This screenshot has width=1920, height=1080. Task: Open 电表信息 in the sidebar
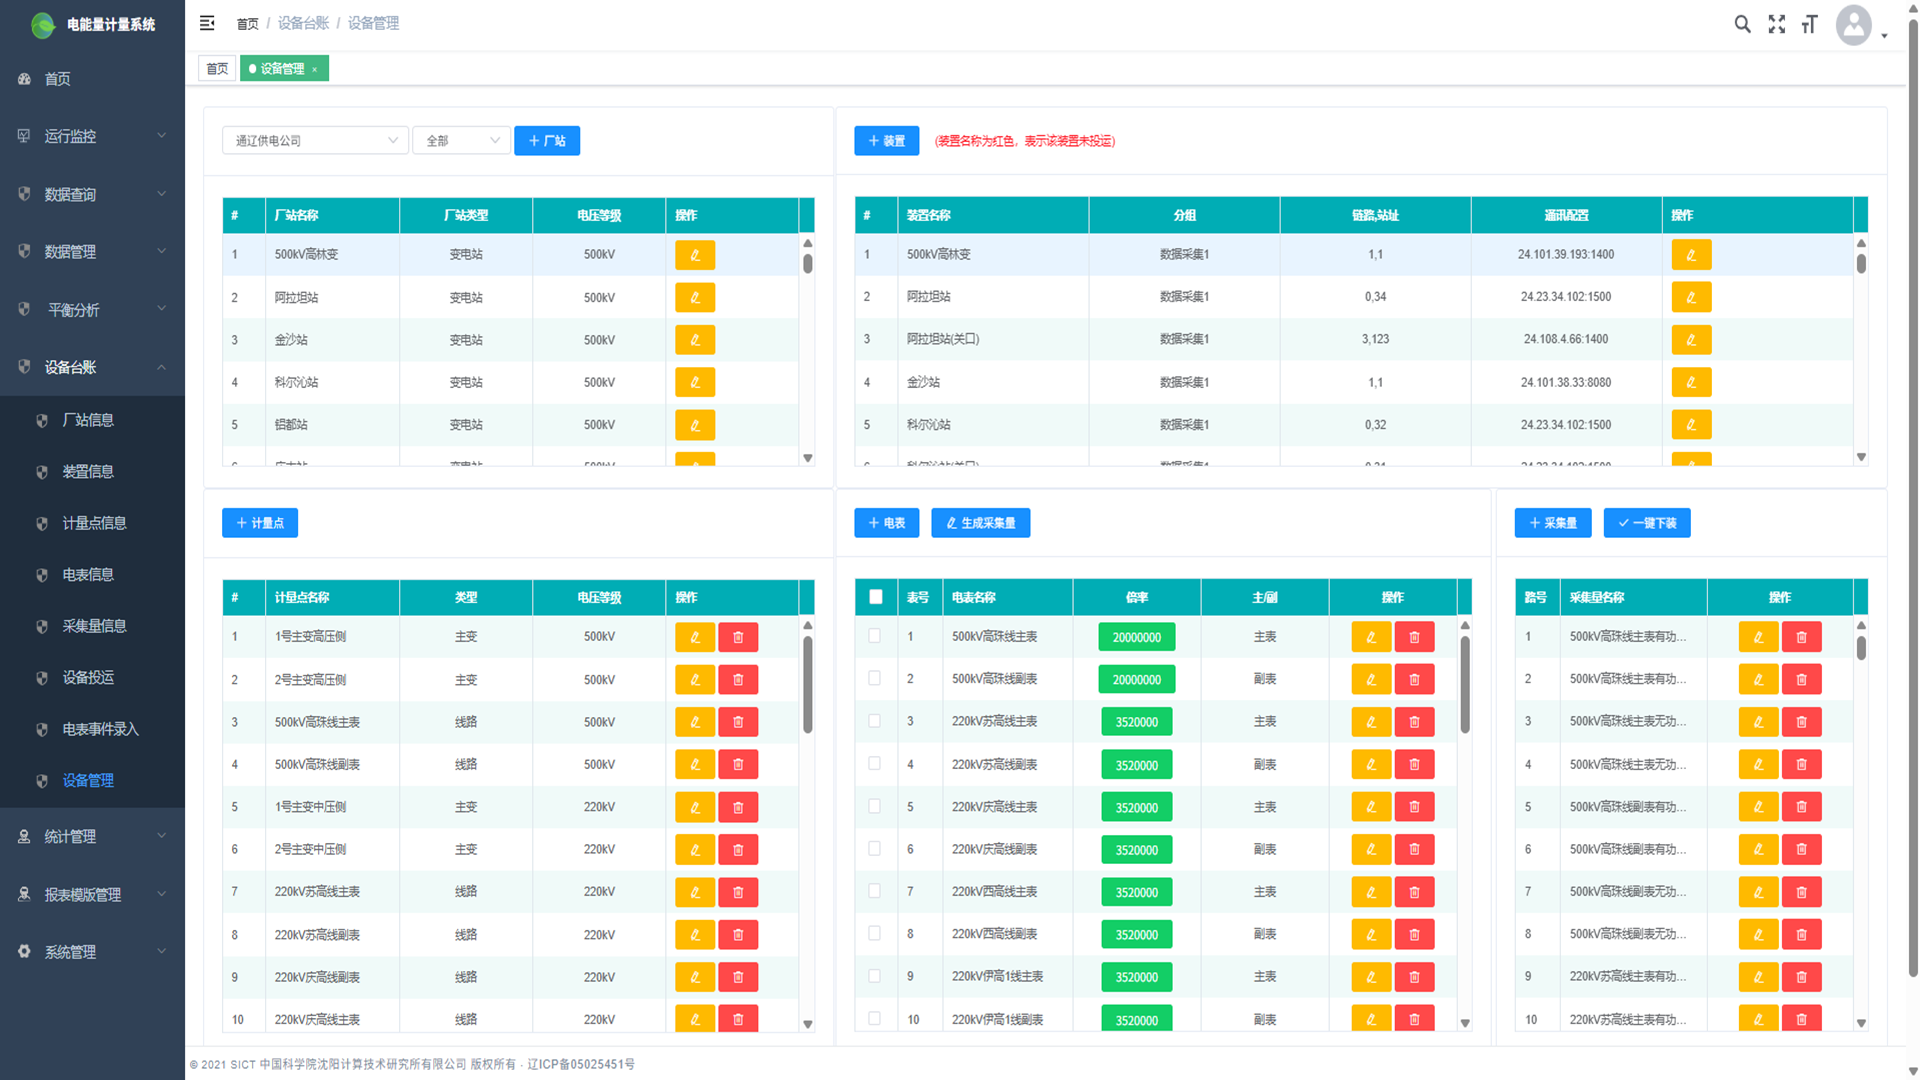(88, 575)
